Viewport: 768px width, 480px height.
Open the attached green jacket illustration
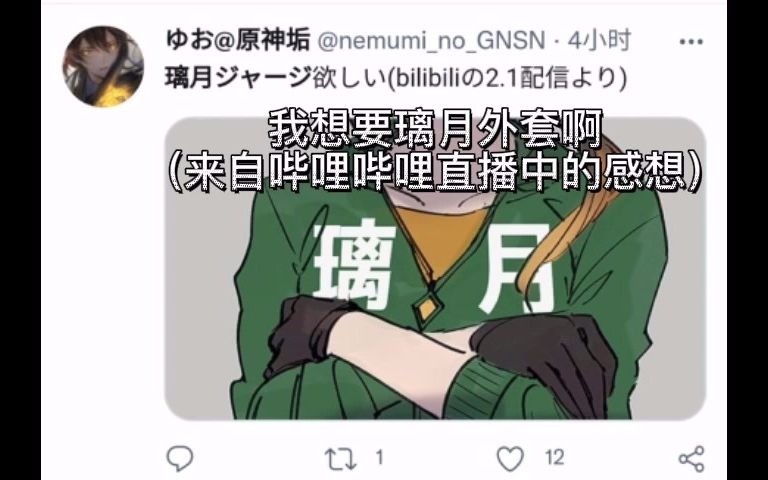pyautogui.click(x=435, y=268)
